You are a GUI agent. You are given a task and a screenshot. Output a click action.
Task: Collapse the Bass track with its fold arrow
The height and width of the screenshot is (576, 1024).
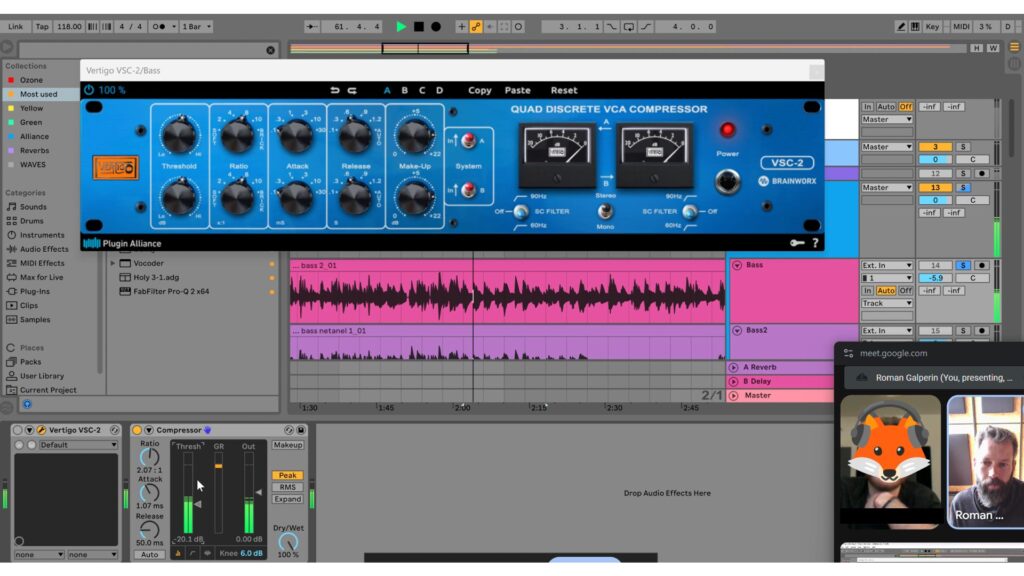click(737, 266)
